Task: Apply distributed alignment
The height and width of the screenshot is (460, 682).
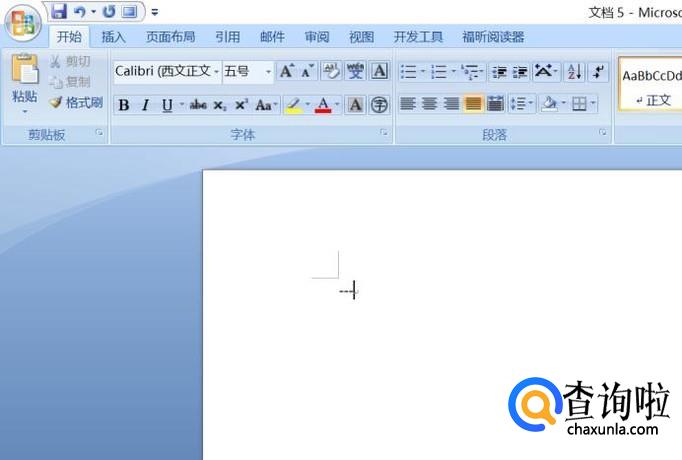Action: coord(495,104)
